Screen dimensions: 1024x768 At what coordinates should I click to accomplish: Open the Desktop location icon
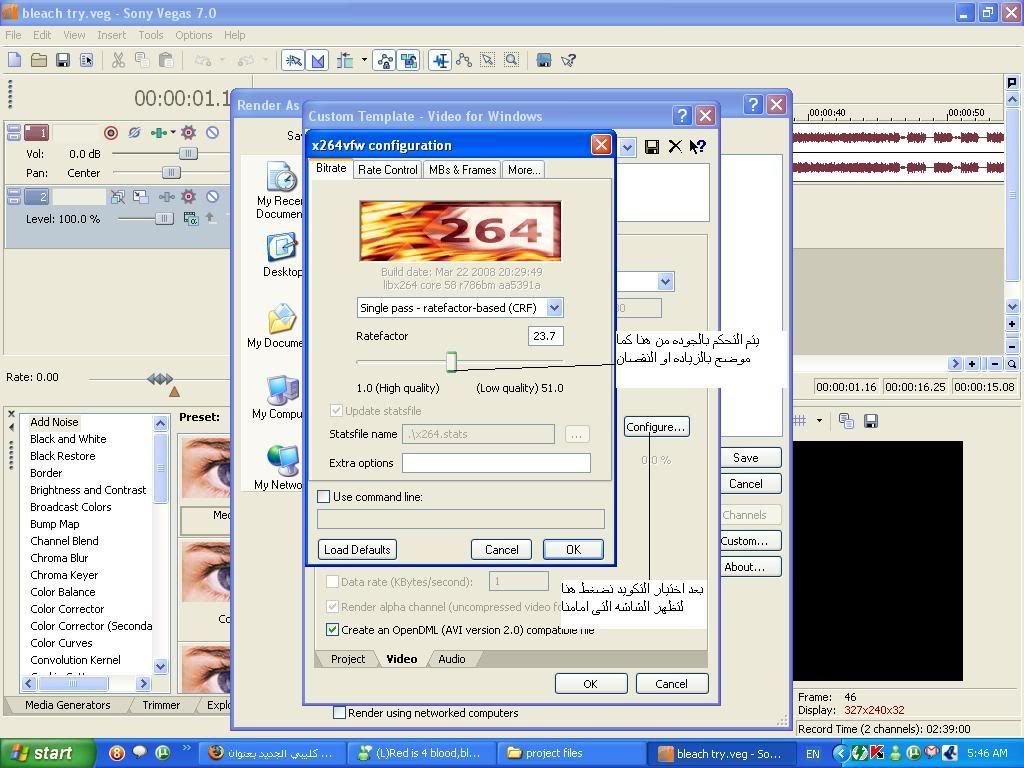click(282, 248)
